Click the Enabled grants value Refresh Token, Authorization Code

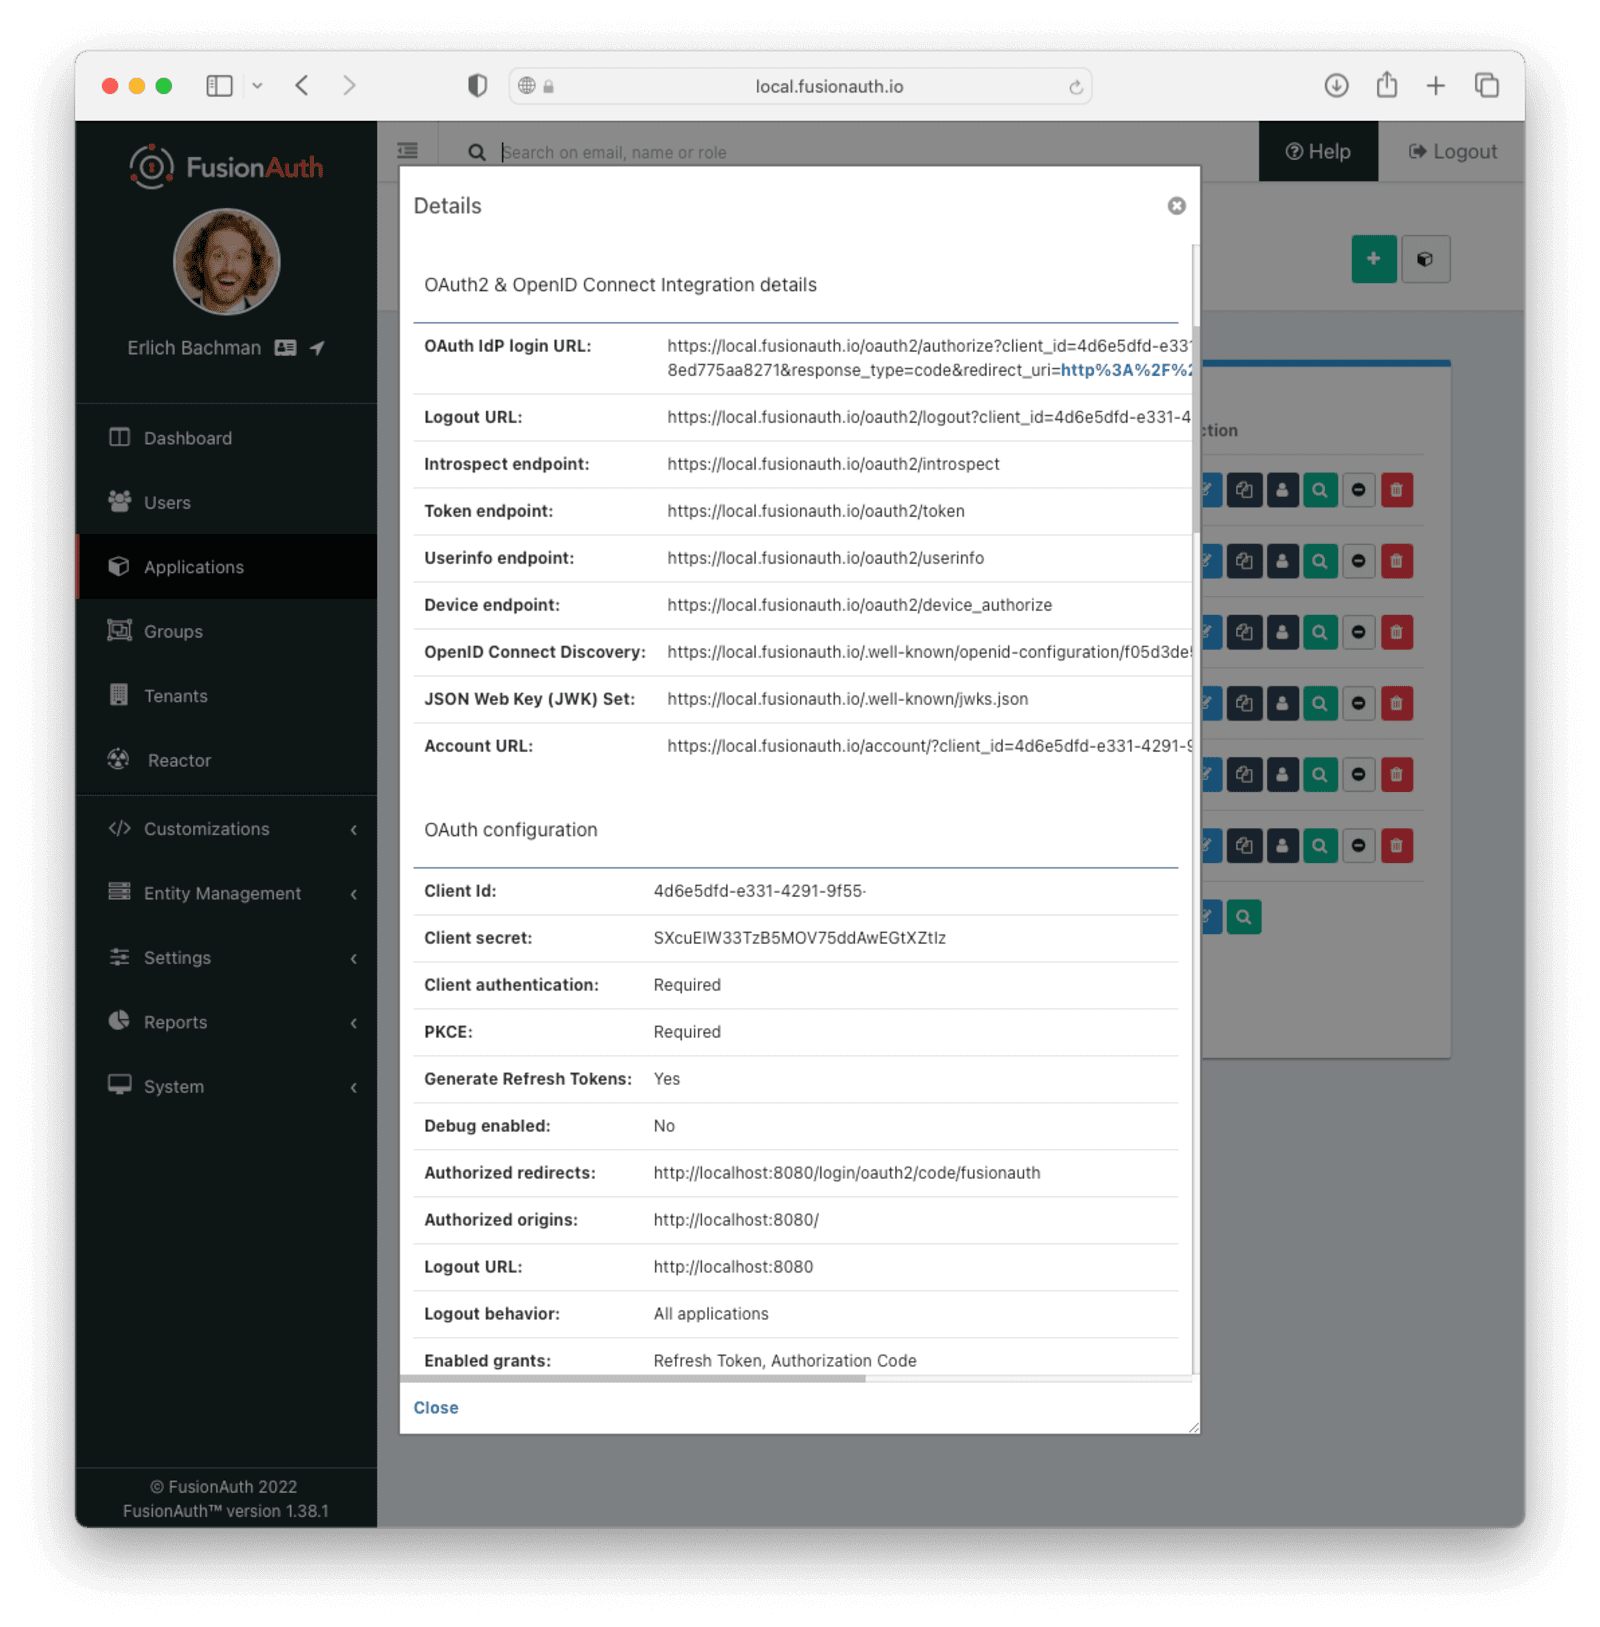click(x=785, y=1361)
